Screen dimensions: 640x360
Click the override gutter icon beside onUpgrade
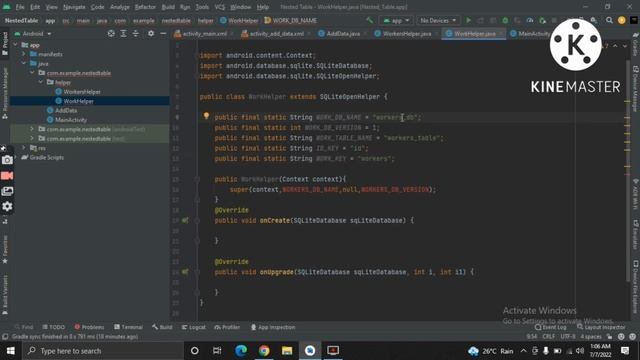tap(185, 272)
